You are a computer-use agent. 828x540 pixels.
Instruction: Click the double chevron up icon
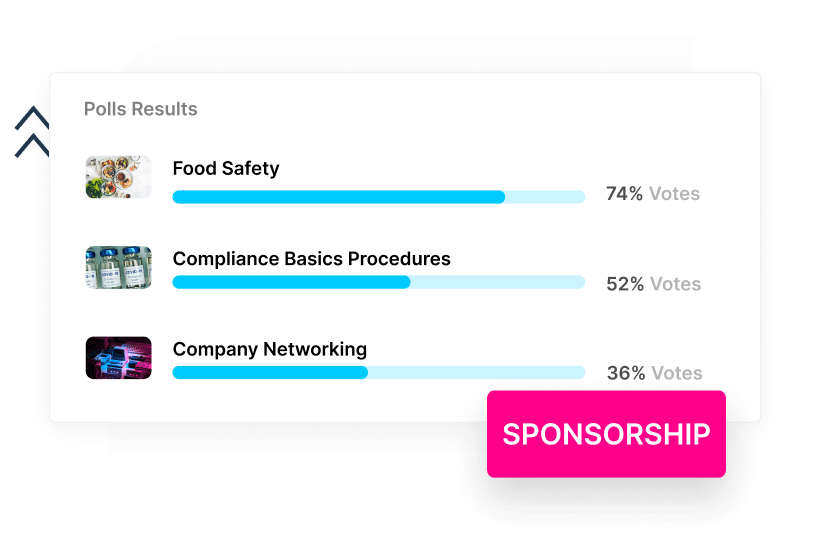pos(32,132)
